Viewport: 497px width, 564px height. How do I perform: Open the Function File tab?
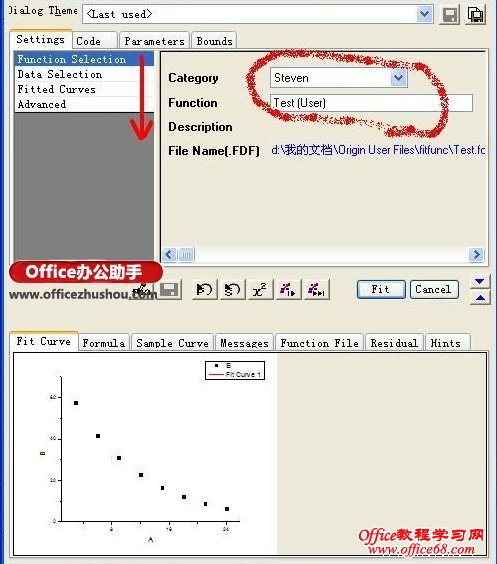tap(320, 343)
